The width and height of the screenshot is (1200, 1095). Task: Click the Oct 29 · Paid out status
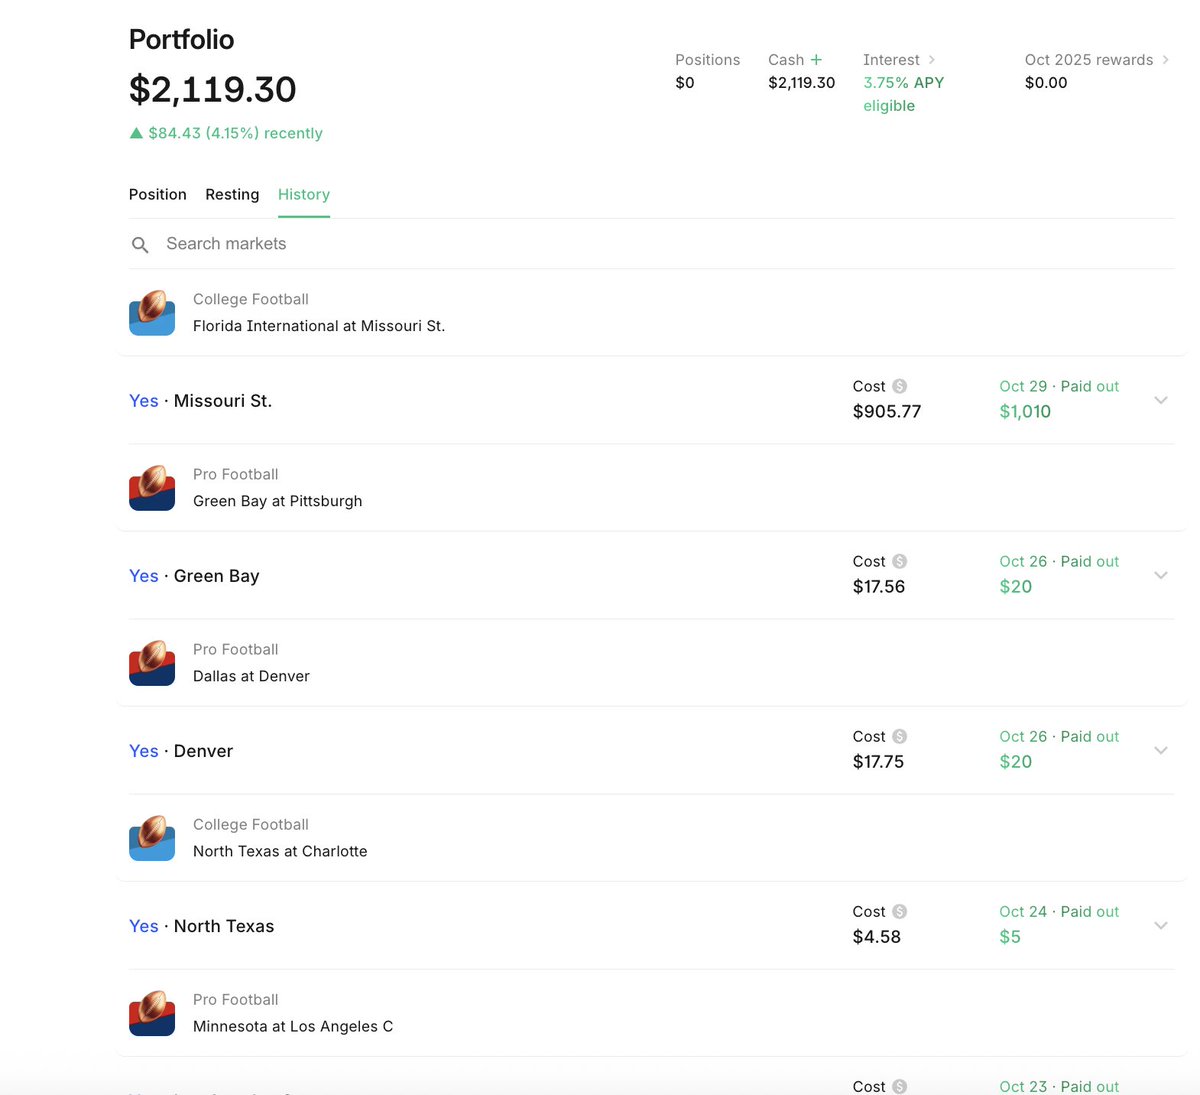1059,386
